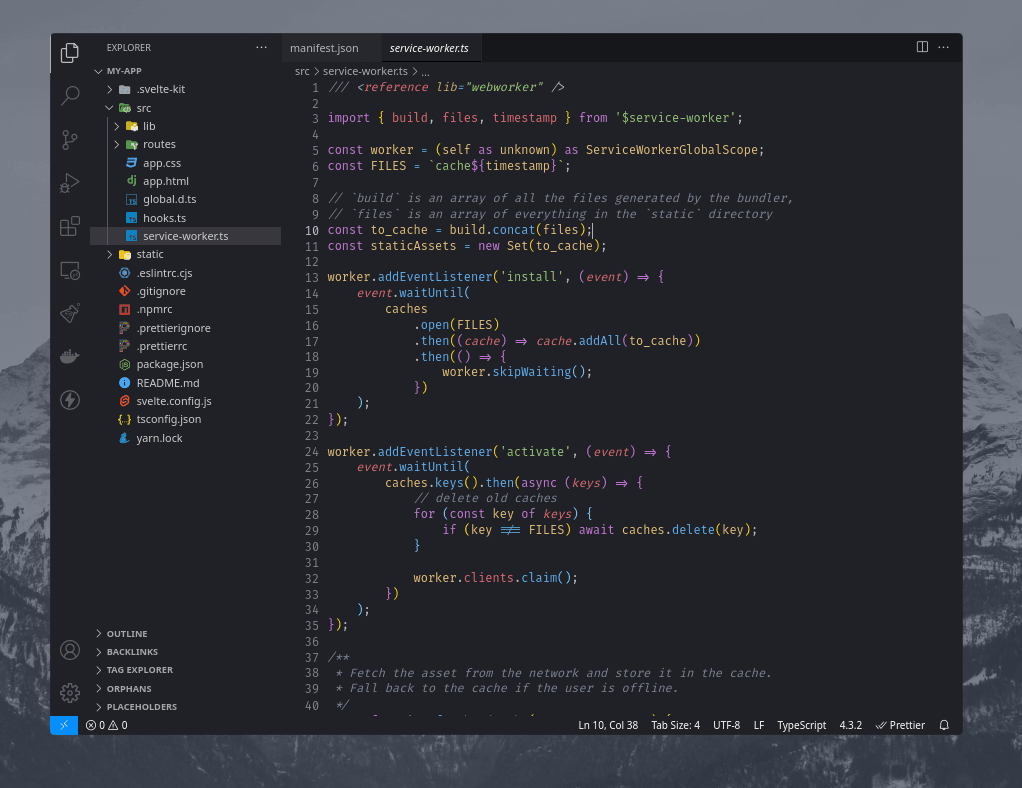
Task: Click the Manage settings gear icon
Action: coord(70,692)
